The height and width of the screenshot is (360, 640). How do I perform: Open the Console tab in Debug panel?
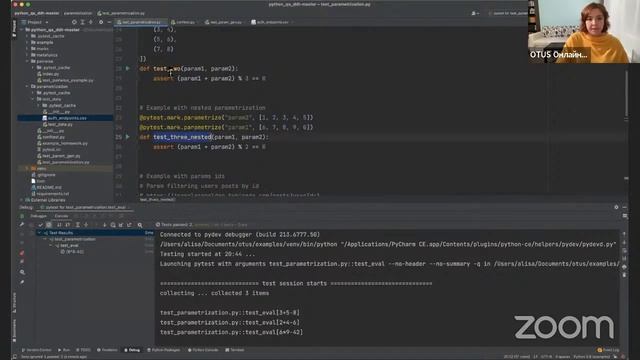pos(61,216)
